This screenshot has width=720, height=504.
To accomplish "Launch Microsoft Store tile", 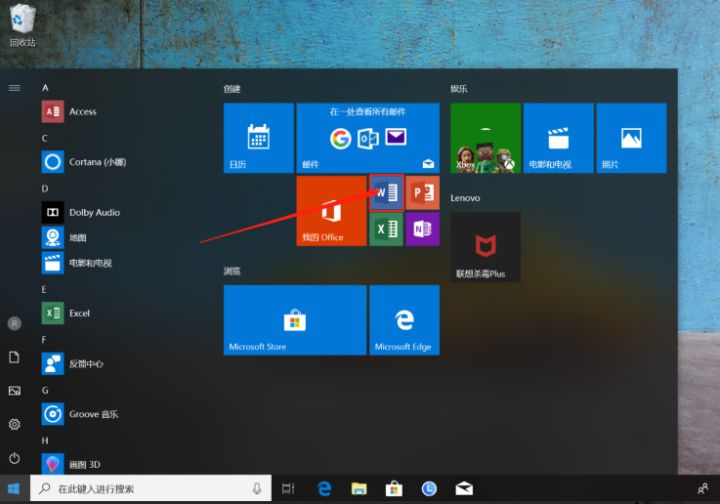I will (294, 320).
